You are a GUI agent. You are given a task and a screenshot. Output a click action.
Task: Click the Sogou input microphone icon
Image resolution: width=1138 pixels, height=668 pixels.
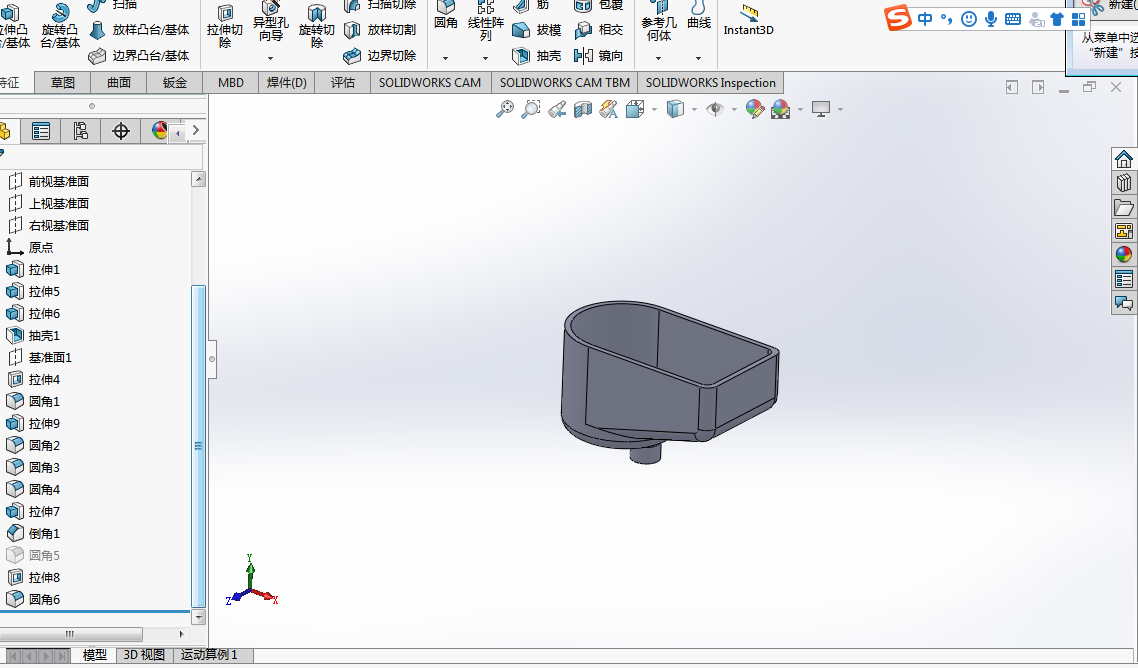(991, 19)
